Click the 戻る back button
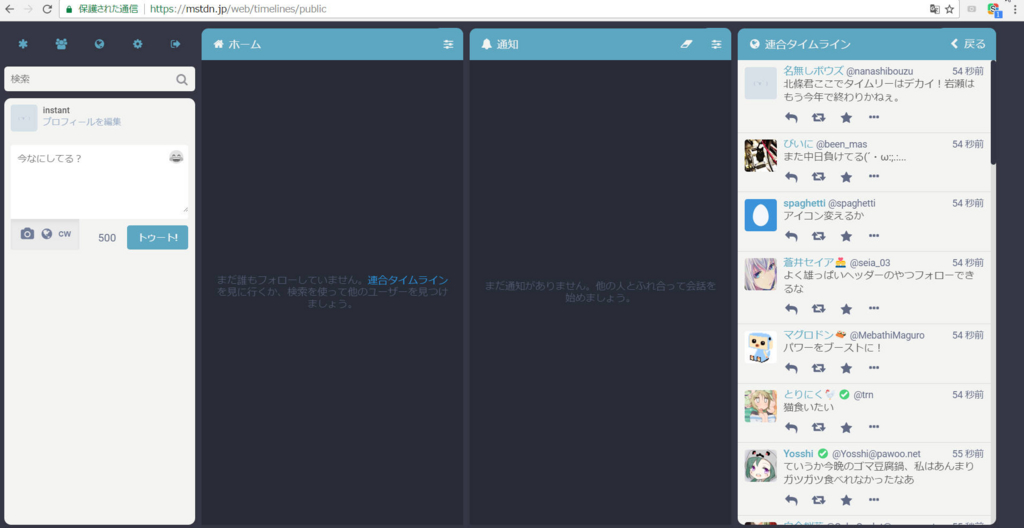 (968, 44)
